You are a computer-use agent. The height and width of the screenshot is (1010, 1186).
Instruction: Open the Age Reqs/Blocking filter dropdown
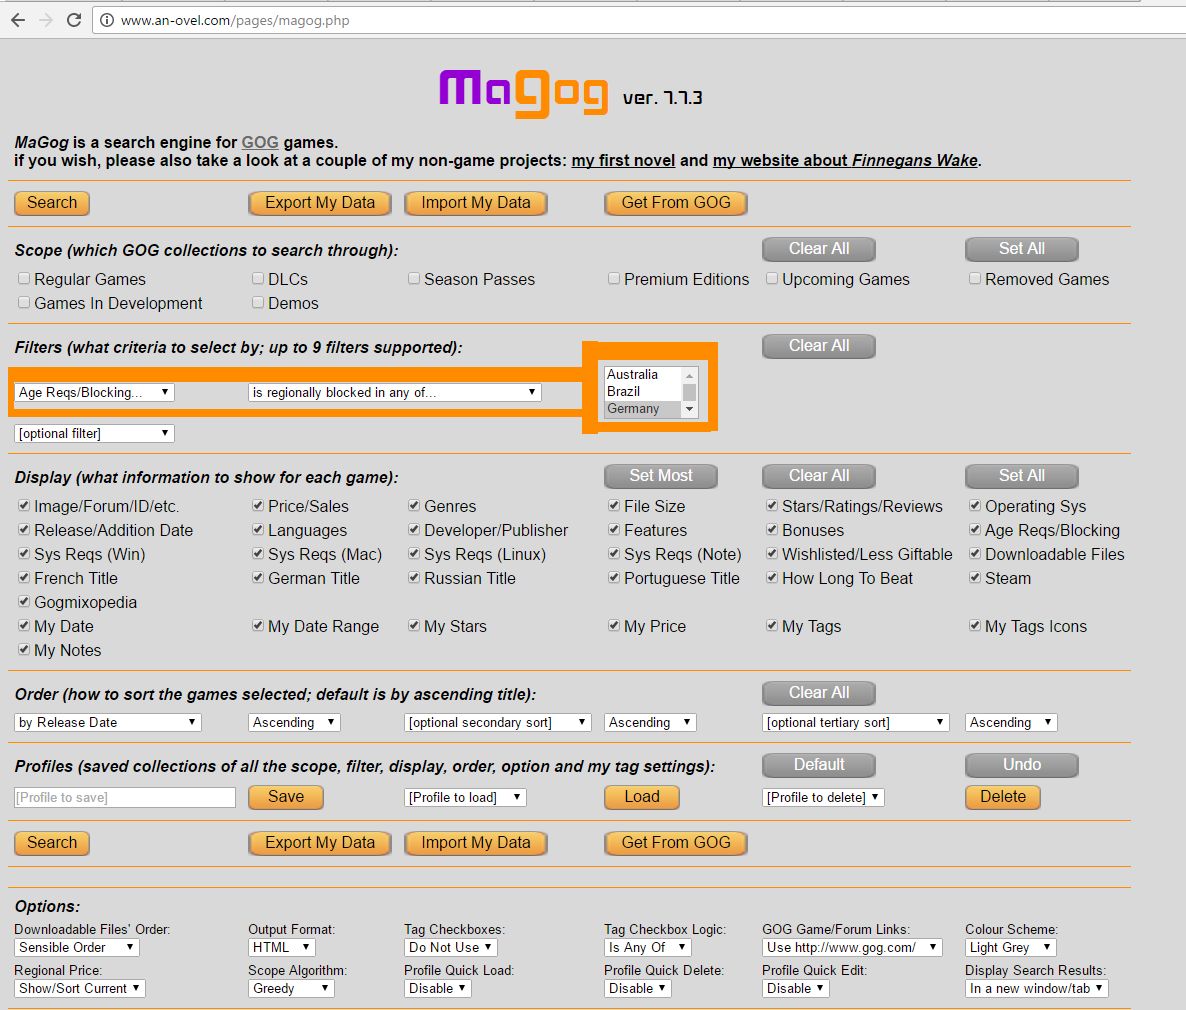point(94,392)
